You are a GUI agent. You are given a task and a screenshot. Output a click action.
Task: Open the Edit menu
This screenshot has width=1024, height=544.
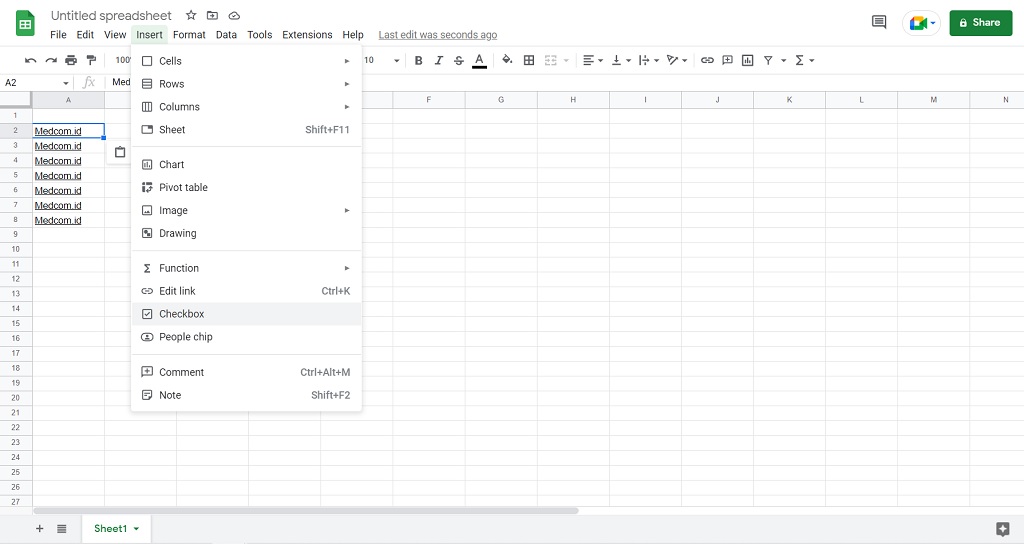pyautogui.click(x=85, y=35)
